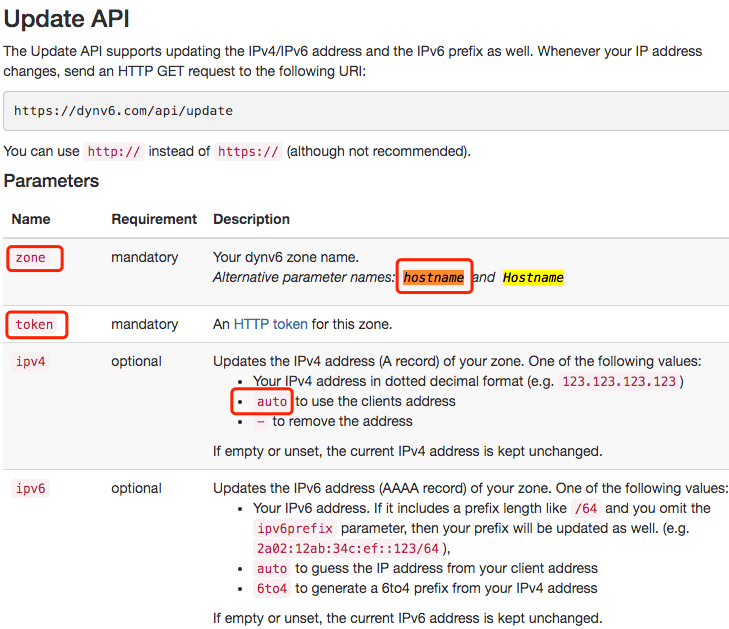Select the token parameter name

34,324
